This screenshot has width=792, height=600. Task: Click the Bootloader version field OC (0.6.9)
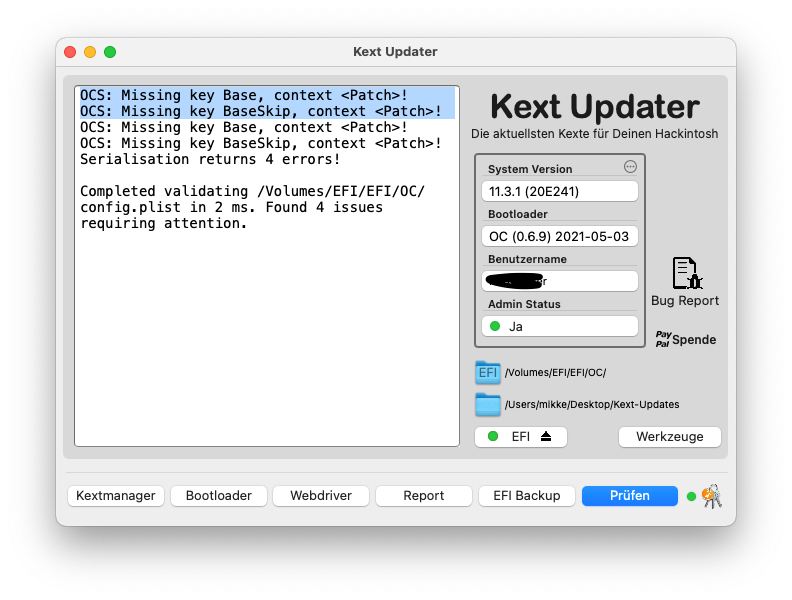[x=560, y=236]
